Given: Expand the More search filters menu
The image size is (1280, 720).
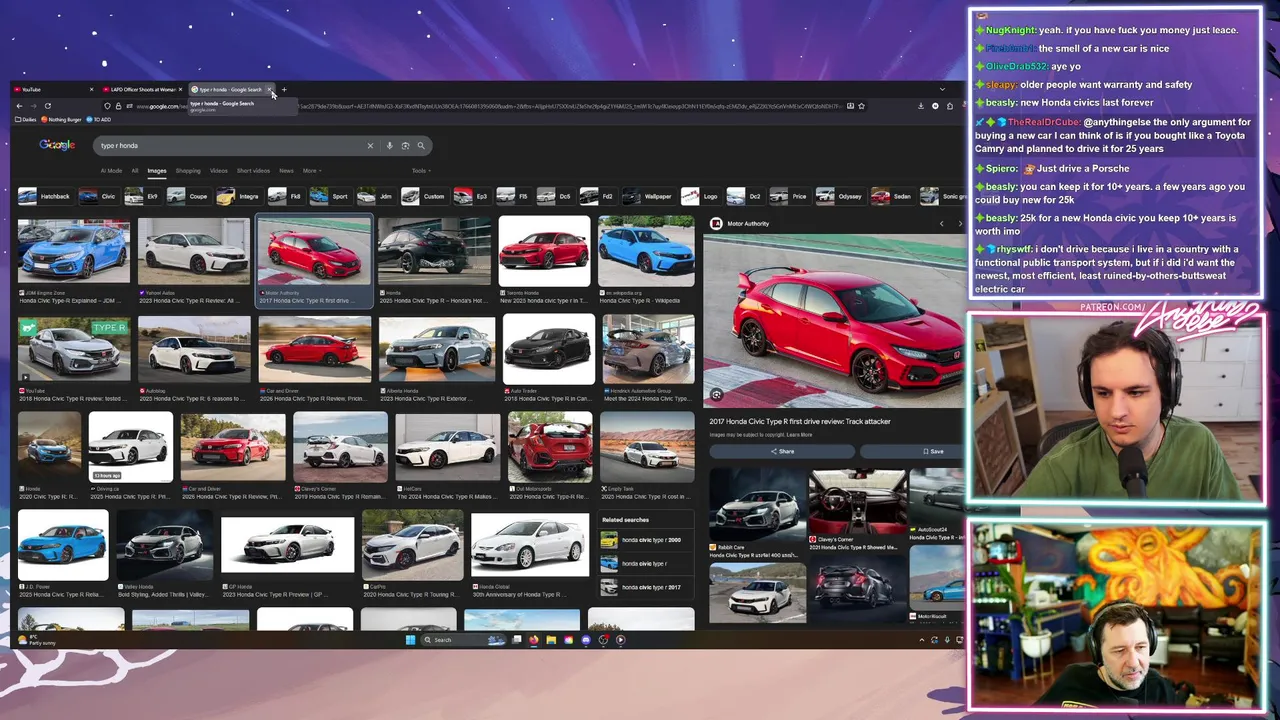Looking at the screenshot, I should pyautogui.click(x=312, y=171).
